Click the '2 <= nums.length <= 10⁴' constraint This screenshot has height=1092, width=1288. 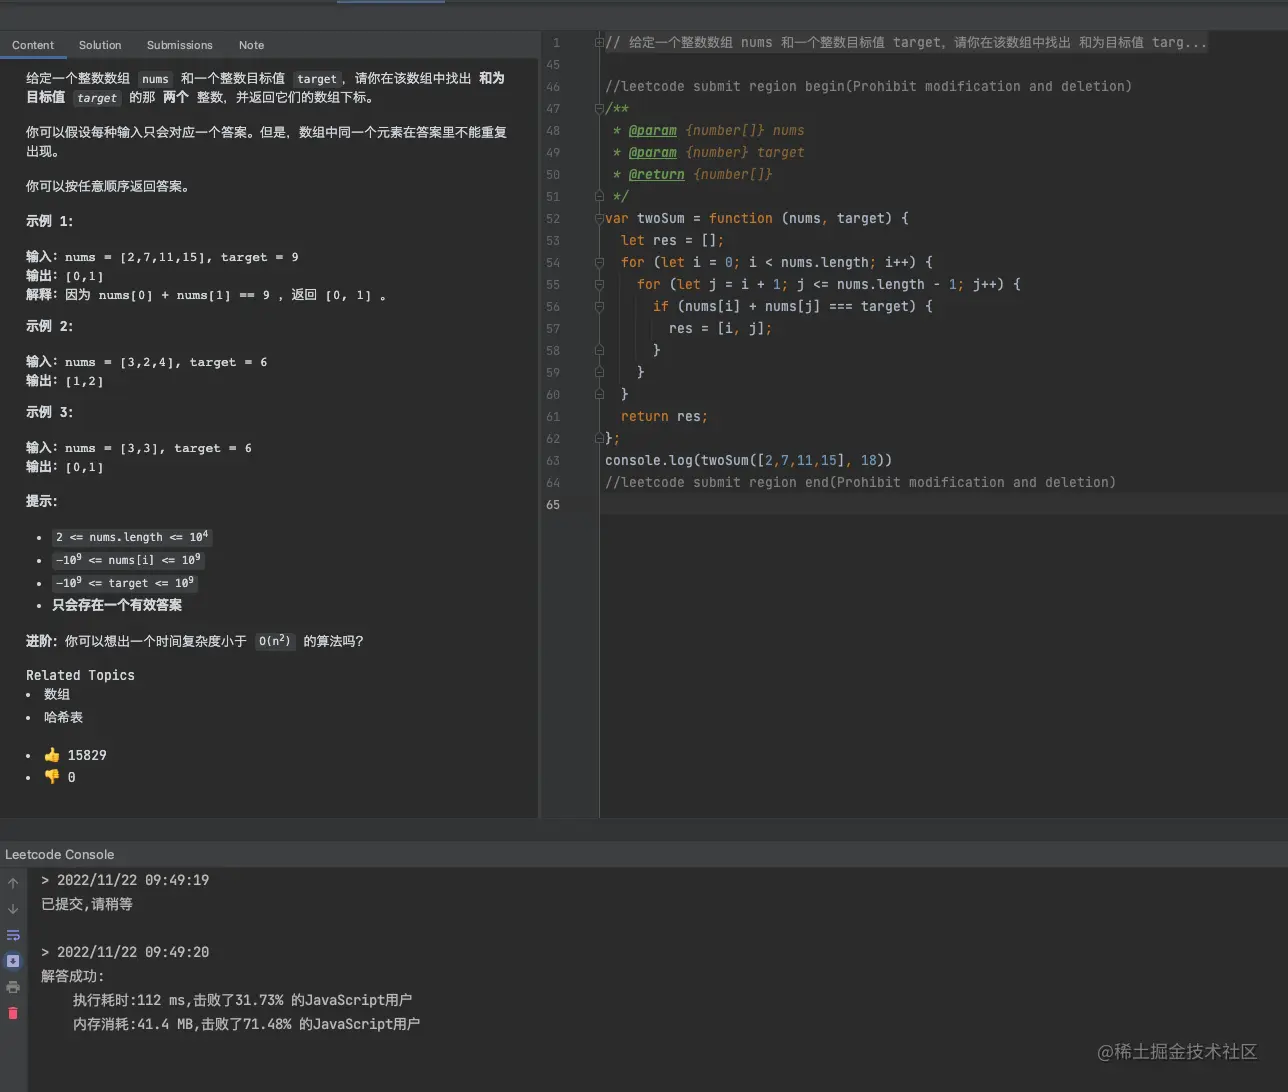pyautogui.click(x=132, y=537)
